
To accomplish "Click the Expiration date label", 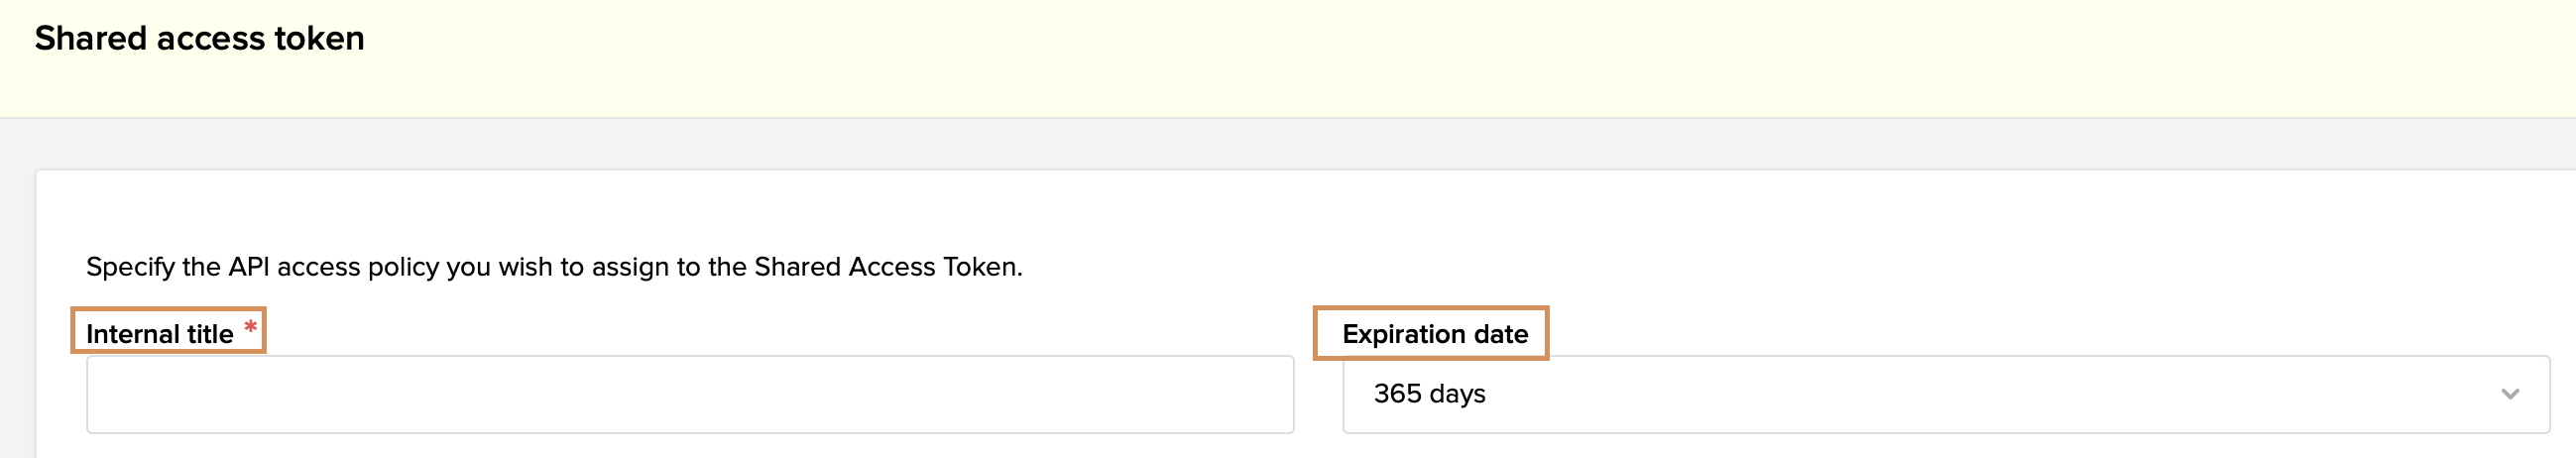I will click(x=1434, y=334).
